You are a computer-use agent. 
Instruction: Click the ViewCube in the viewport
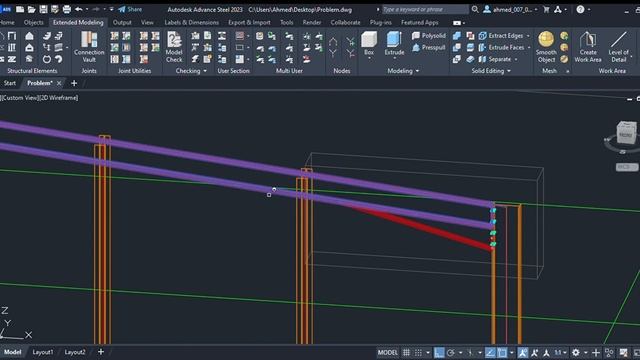[x=625, y=133]
